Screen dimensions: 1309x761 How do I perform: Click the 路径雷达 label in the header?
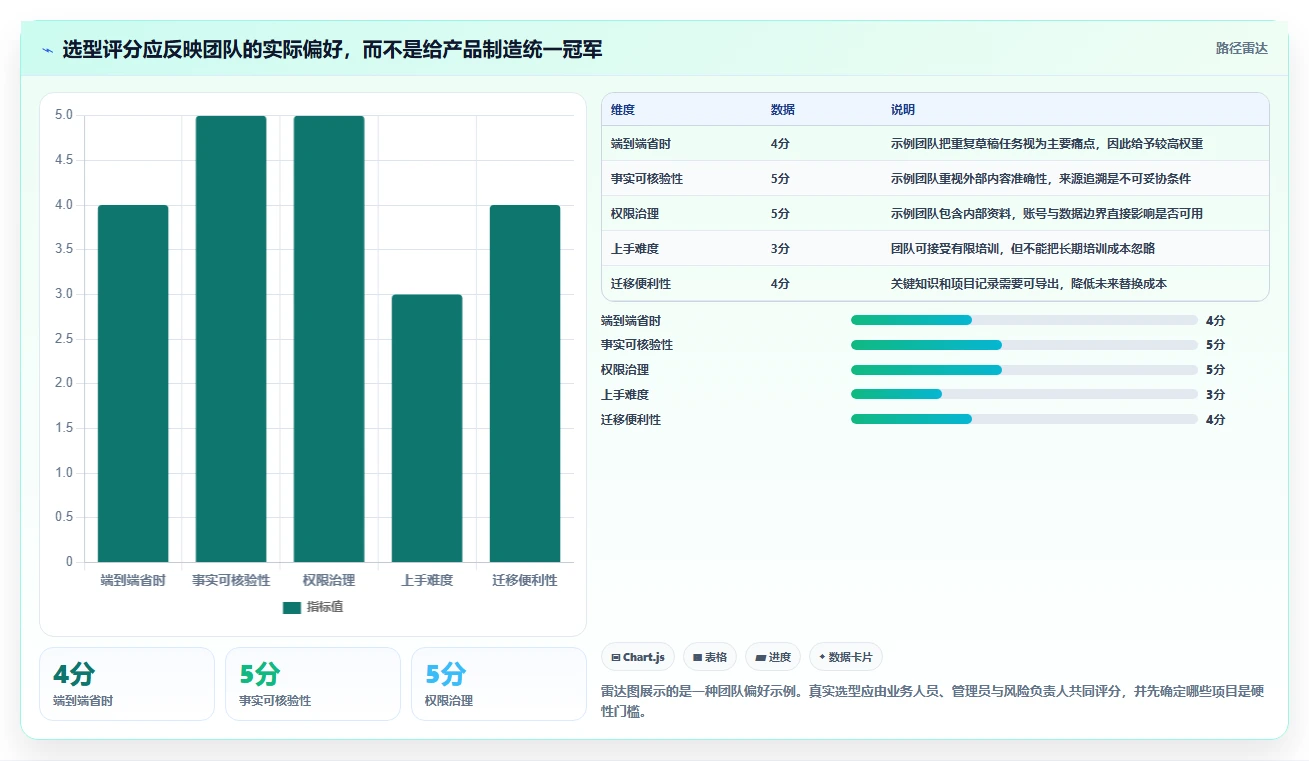(x=1242, y=48)
